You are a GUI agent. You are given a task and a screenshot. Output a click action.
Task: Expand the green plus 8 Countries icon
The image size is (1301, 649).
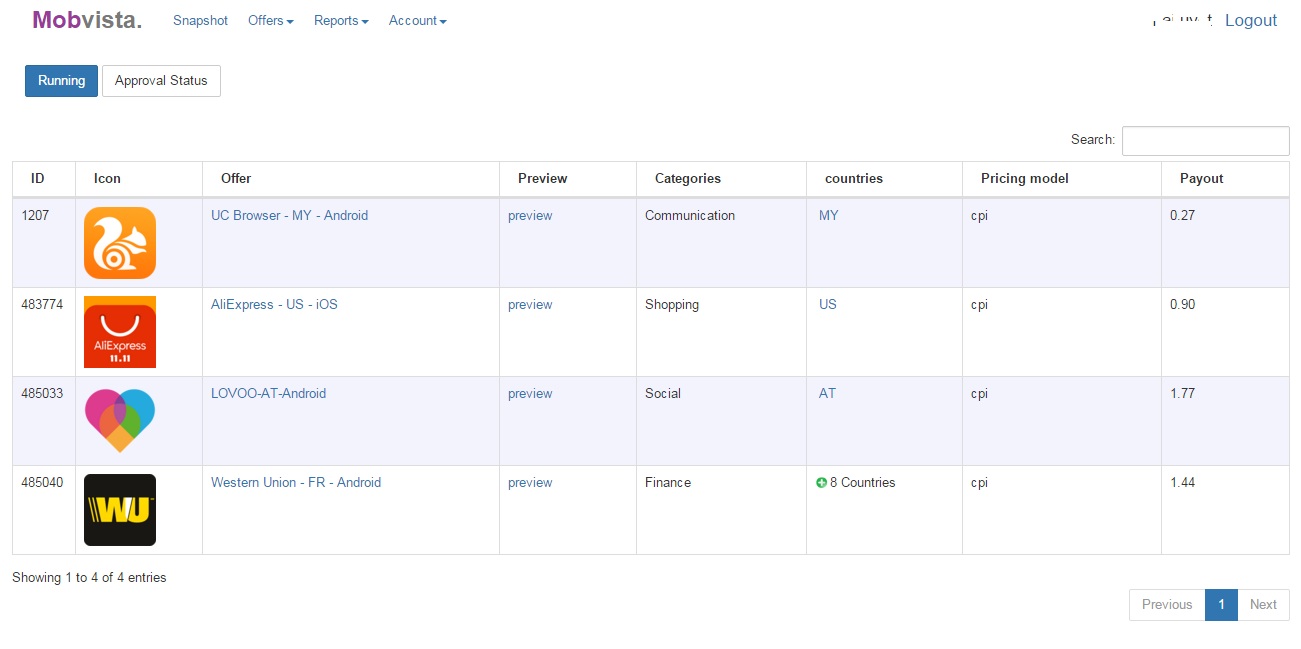pos(822,483)
